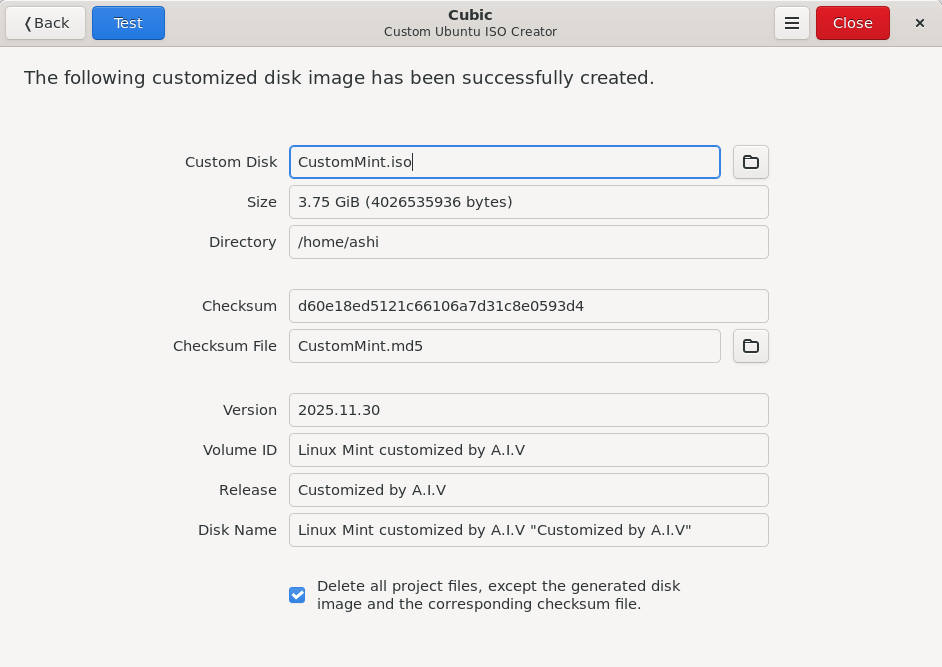Click the Release field
Image resolution: width=942 pixels, height=667 pixels.
pyautogui.click(x=528, y=490)
